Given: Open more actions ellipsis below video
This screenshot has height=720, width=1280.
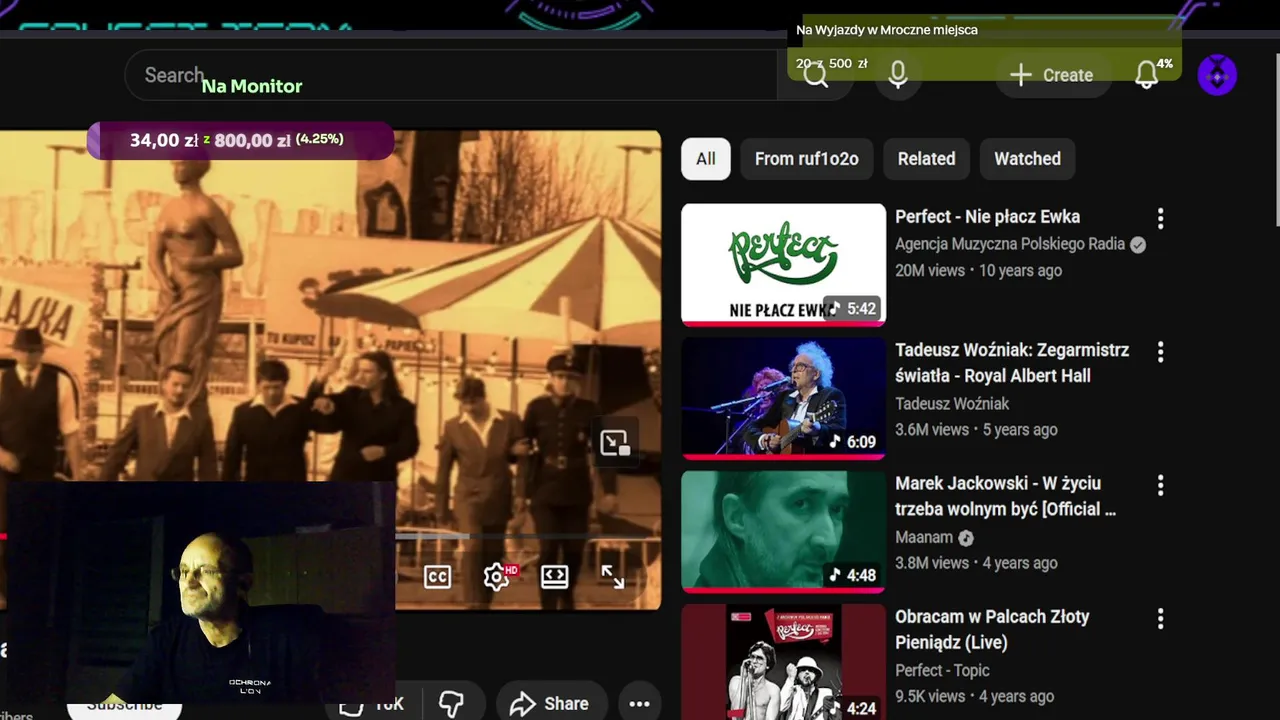Looking at the screenshot, I should pos(640,704).
